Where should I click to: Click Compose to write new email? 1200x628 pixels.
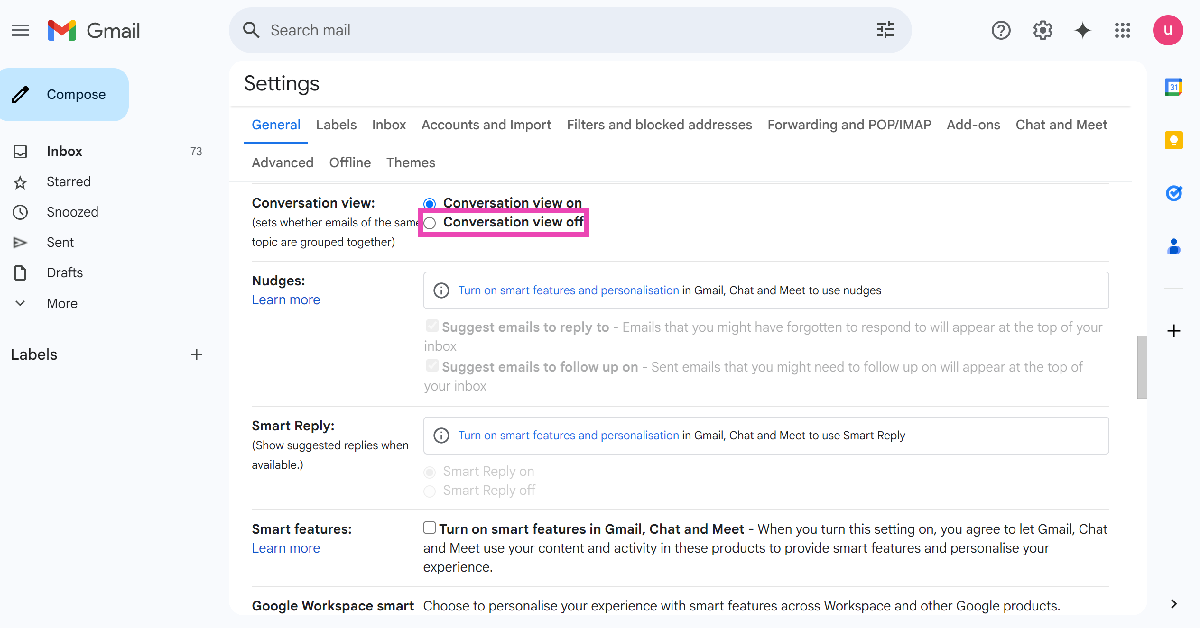pyautogui.click(x=65, y=95)
